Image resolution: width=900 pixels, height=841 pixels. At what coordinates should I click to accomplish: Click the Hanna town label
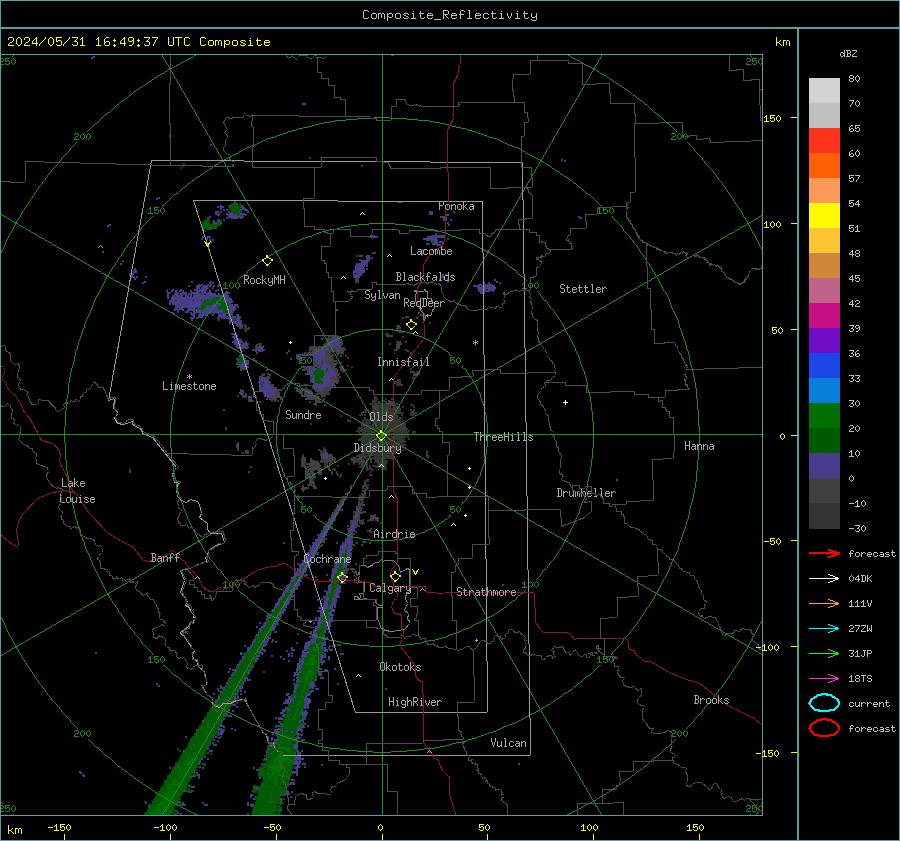click(699, 446)
